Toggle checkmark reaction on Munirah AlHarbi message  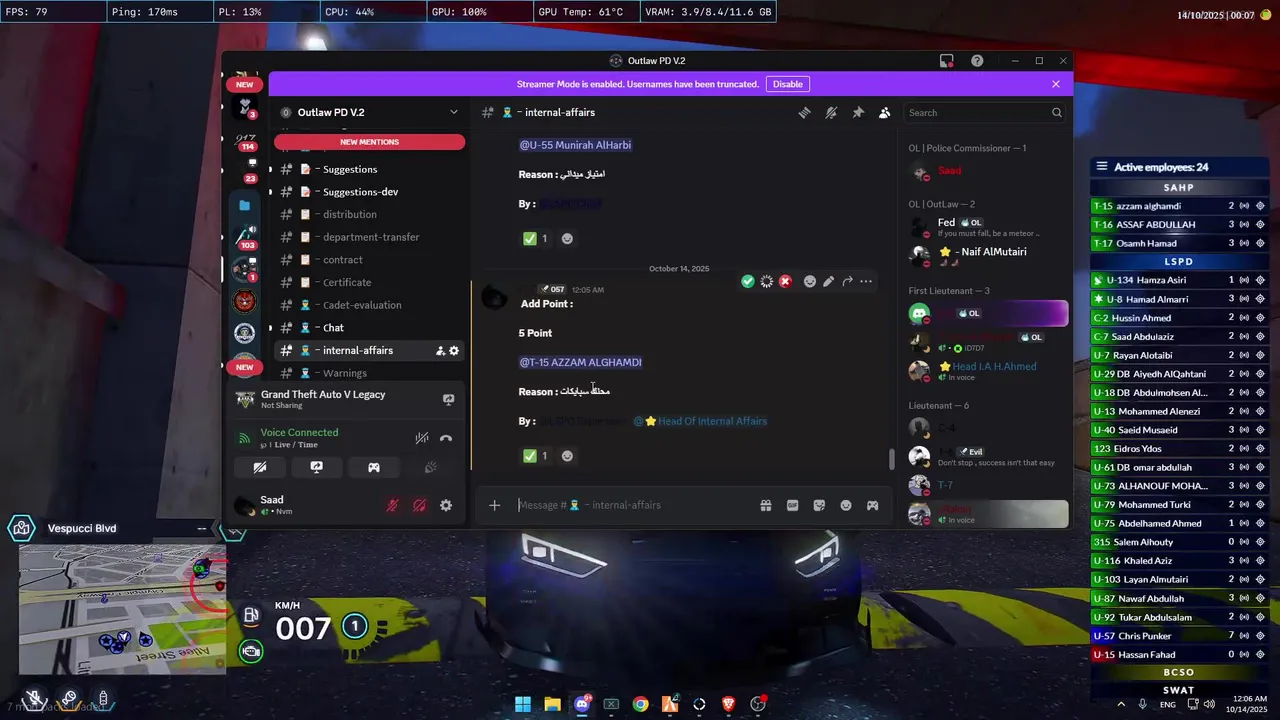(535, 239)
